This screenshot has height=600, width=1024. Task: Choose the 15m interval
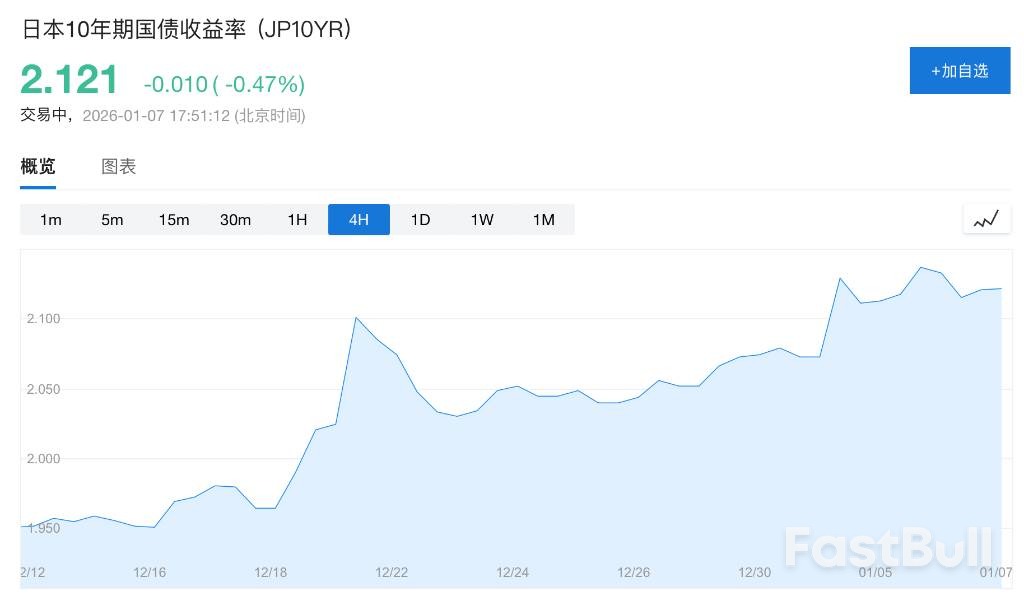tap(174, 220)
